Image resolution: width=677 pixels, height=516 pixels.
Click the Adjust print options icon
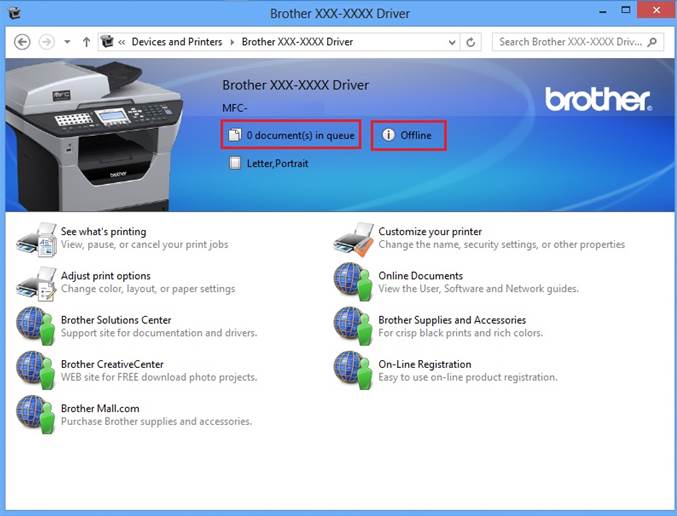point(36,282)
